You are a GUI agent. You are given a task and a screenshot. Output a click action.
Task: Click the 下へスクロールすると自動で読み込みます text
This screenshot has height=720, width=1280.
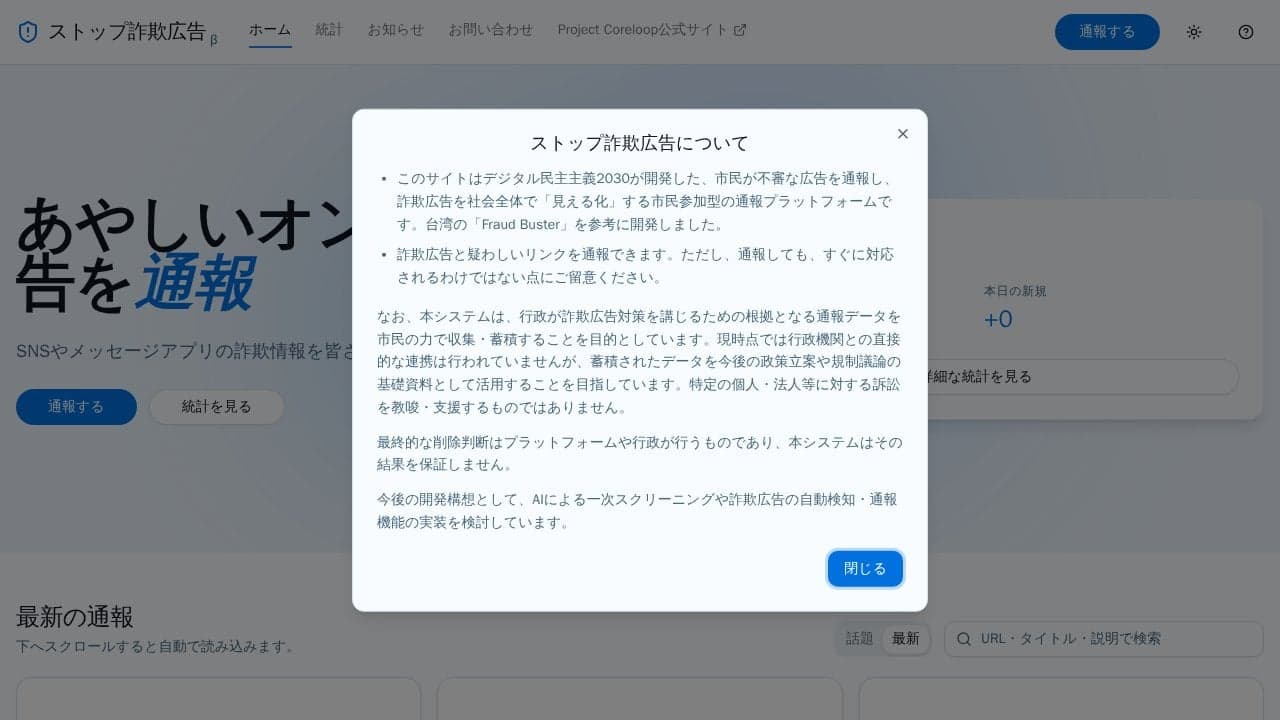click(156, 647)
